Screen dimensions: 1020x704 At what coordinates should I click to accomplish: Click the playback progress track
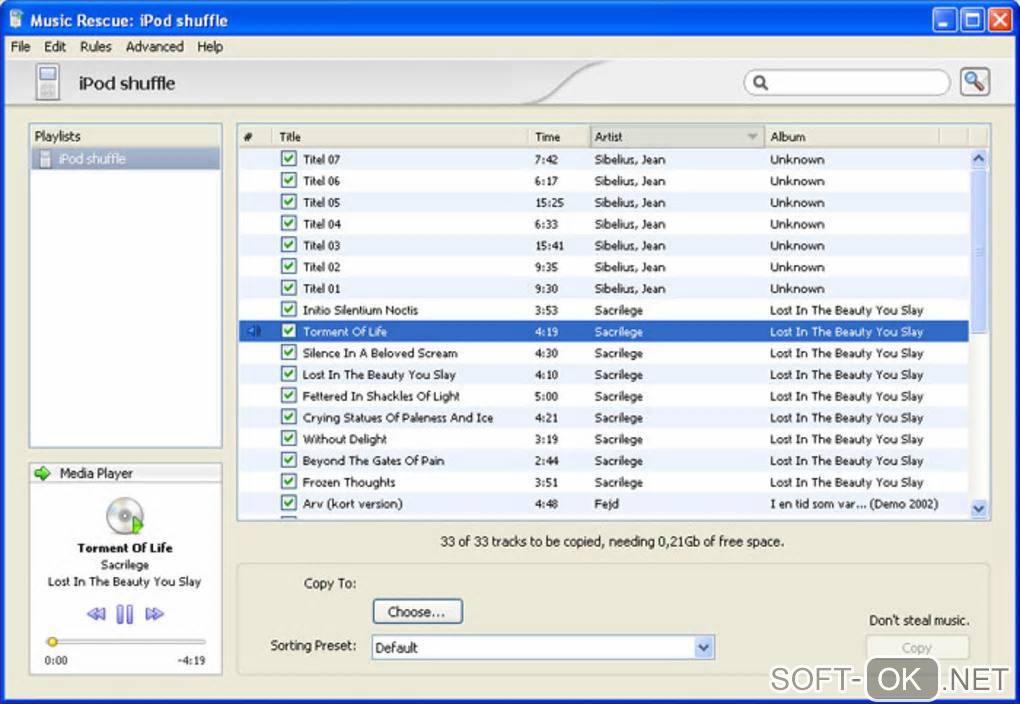(x=126, y=642)
